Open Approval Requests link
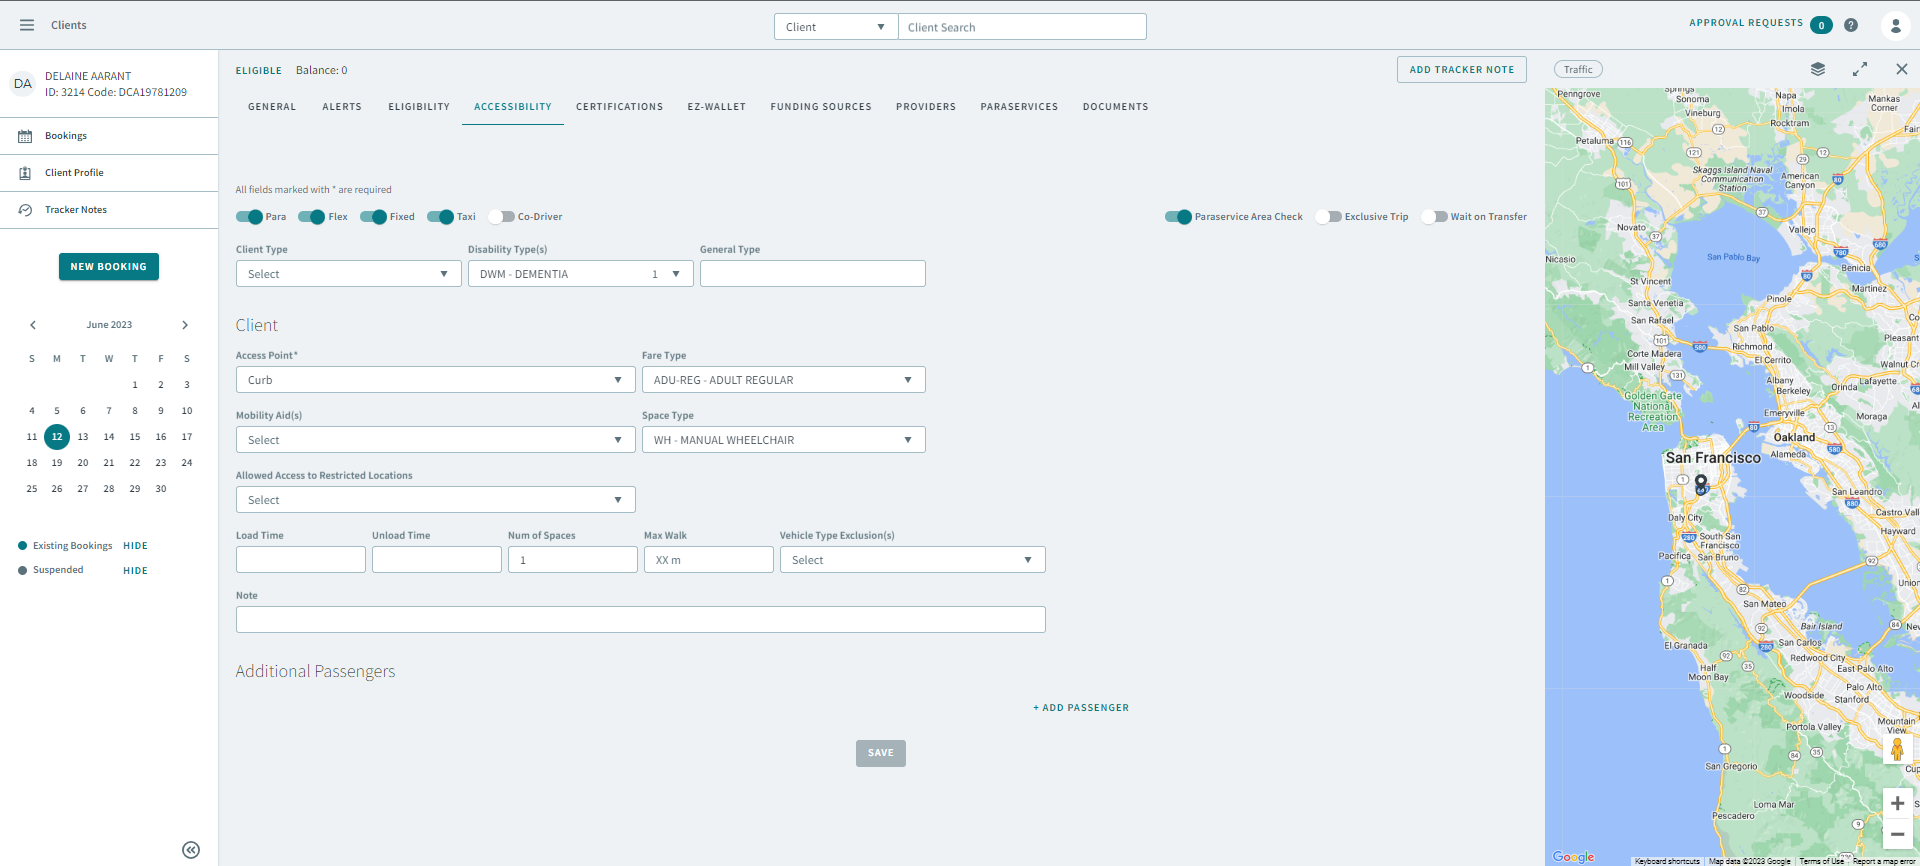 [x=1746, y=23]
